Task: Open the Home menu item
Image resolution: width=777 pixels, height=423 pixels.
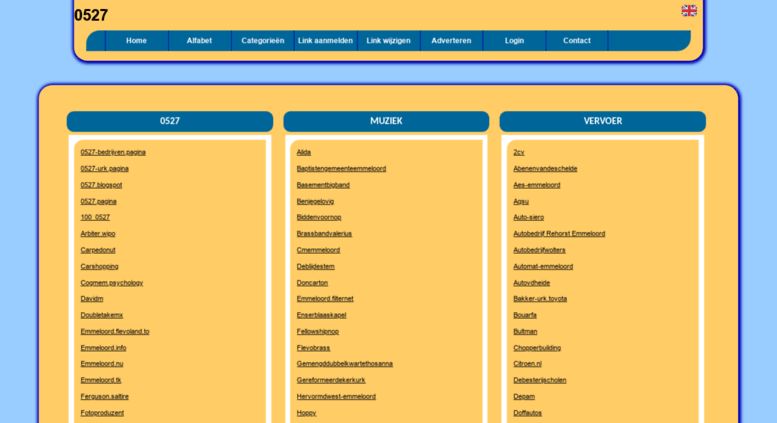Action: click(136, 41)
